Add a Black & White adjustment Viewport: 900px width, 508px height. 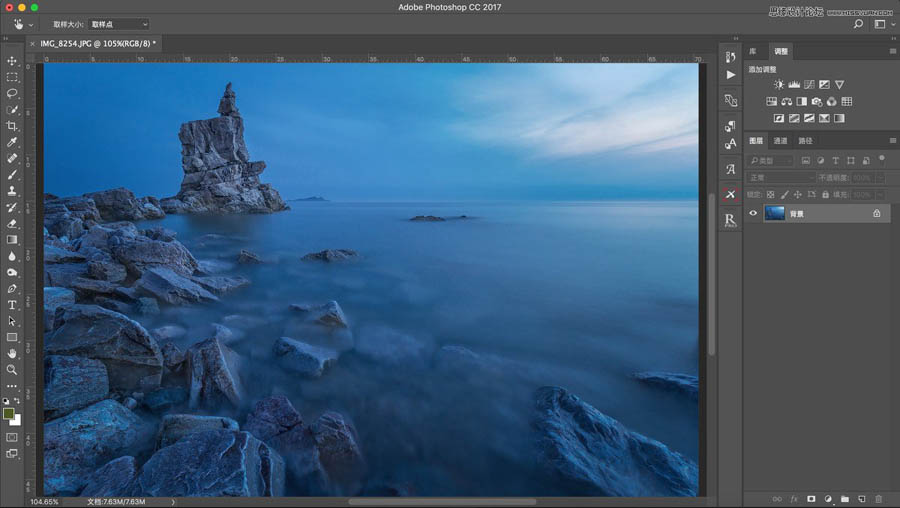click(x=801, y=102)
